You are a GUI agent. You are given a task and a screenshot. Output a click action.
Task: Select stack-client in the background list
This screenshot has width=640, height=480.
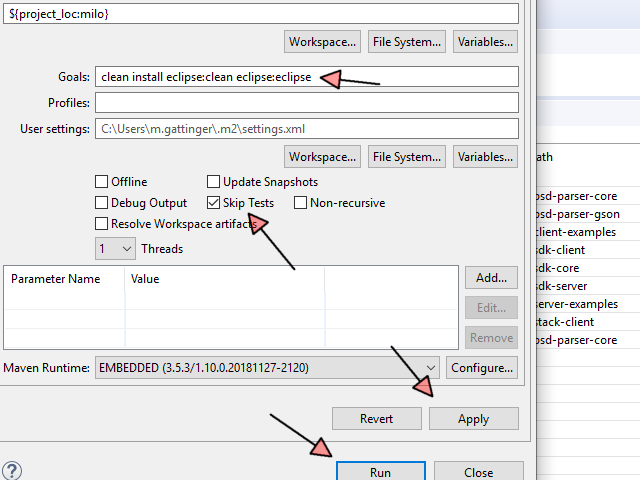[588, 322]
